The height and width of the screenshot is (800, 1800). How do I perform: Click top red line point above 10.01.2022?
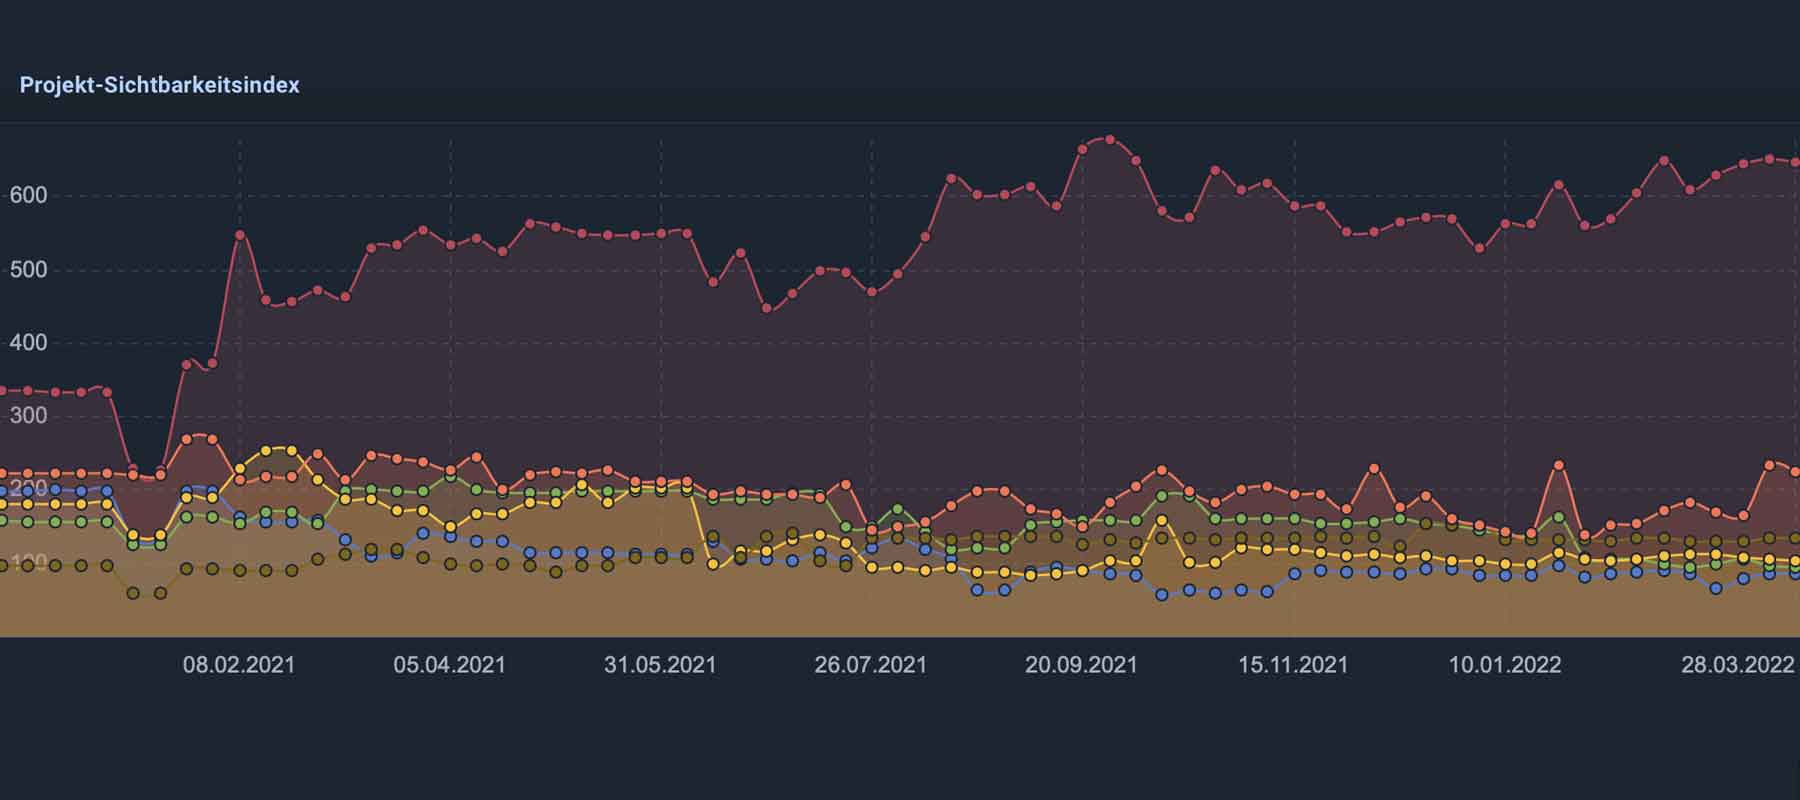(x=1505, y=224)
